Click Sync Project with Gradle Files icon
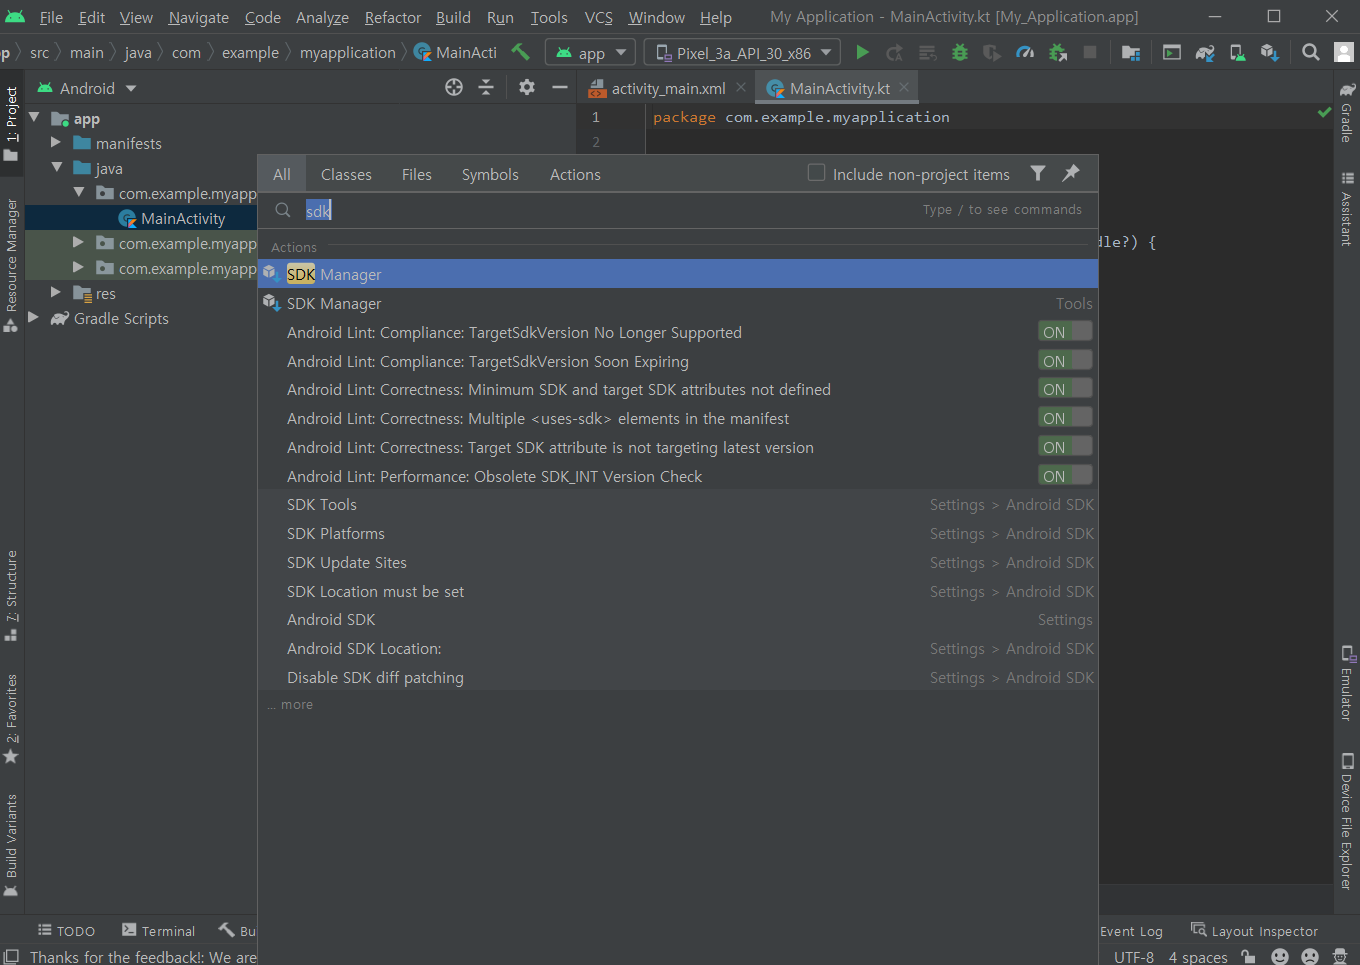1360x965 pixels. (x=1205, y=52)
